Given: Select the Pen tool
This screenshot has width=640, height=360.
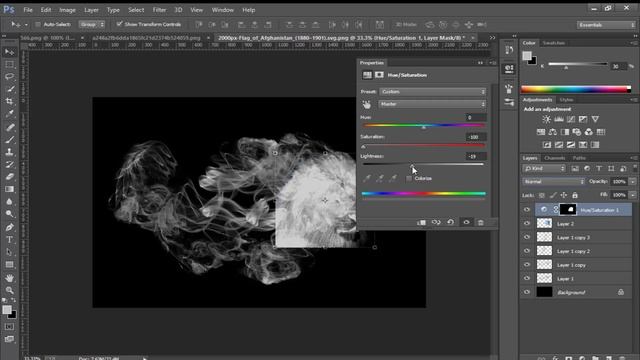Looking at the screenshot, I should 9,227.
